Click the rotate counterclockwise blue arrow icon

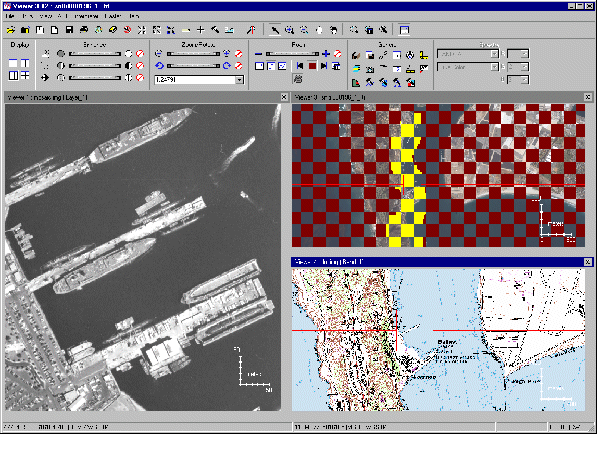(x=159, y=66)
